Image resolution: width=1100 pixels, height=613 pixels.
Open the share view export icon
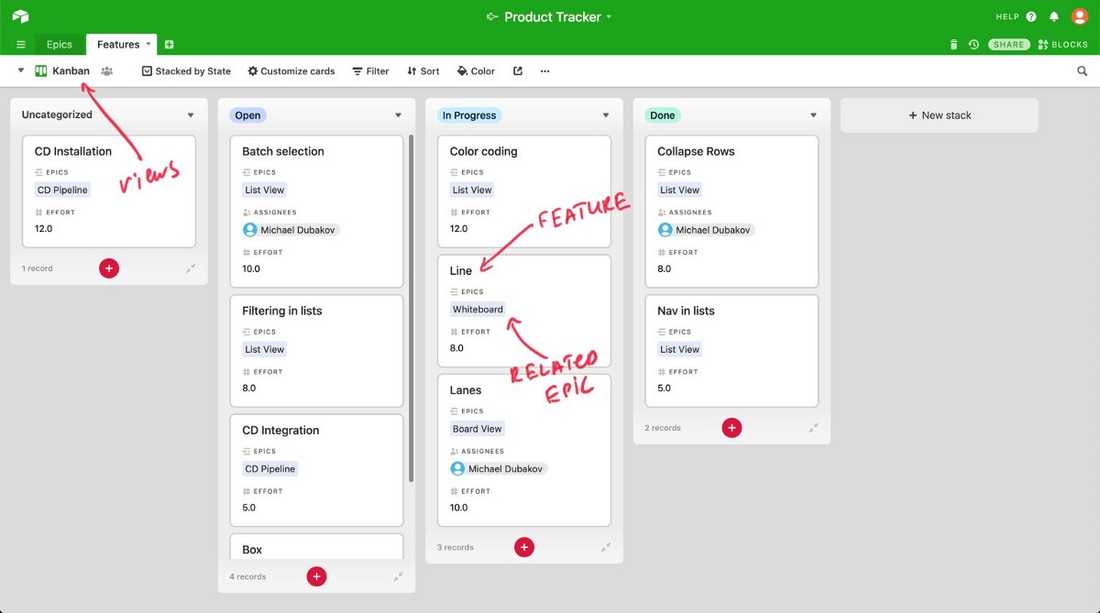[x=518, y=71]
